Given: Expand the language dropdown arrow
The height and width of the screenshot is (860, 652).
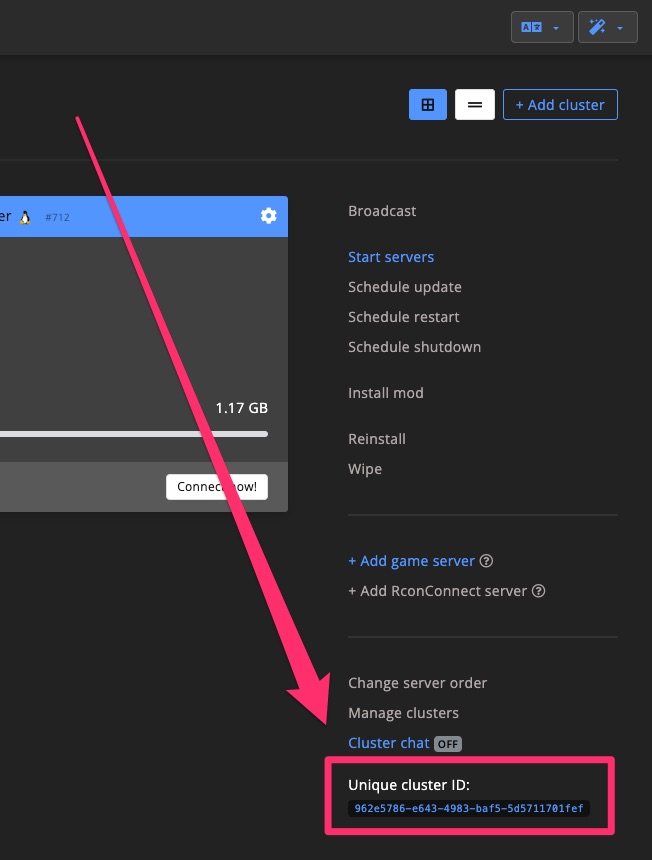Looking at the screenshot, I should [x=556, y=27].
